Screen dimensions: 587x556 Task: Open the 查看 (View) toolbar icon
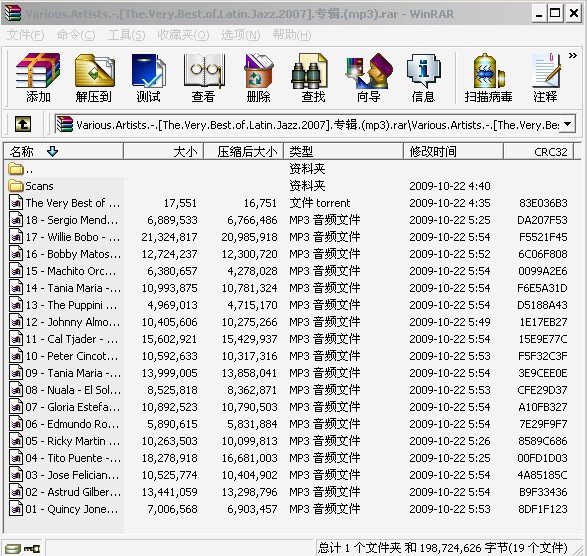[x=204, y=78]
